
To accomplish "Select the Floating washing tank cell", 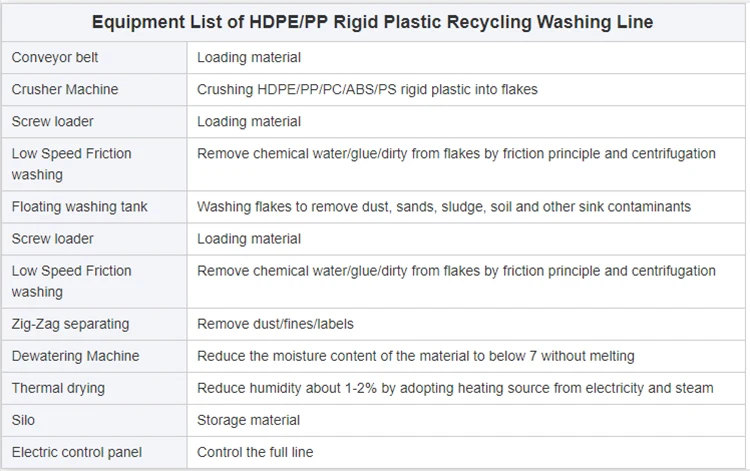I will (79, 207).
